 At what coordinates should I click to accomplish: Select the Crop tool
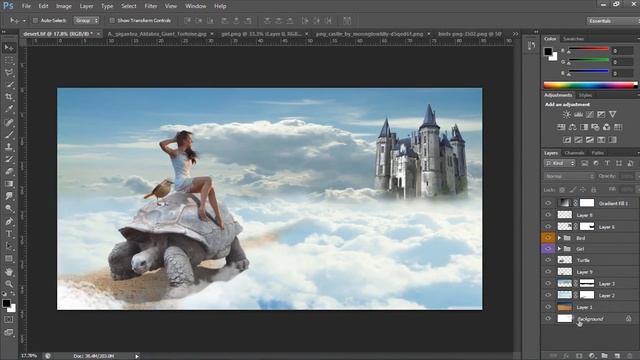[9, 97]
